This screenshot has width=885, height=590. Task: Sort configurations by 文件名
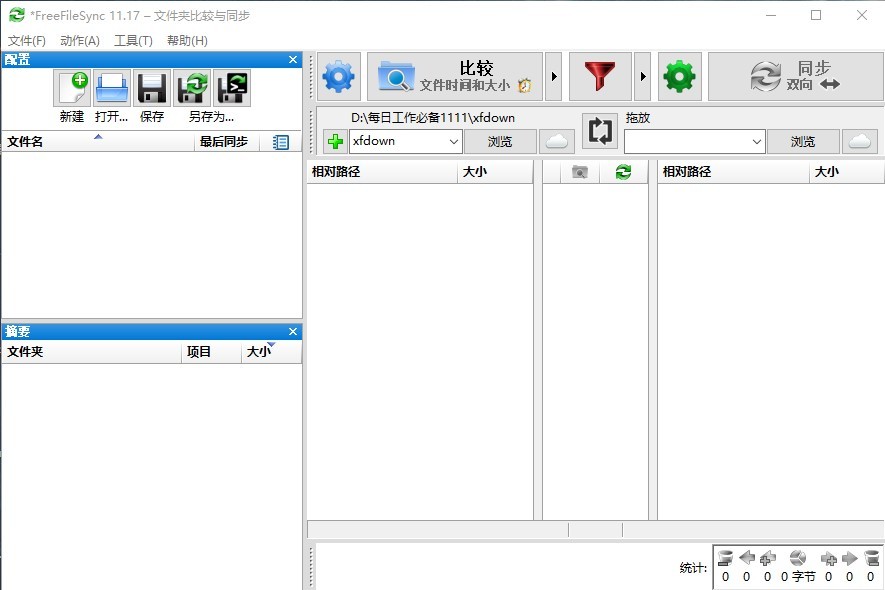(98, 142)
